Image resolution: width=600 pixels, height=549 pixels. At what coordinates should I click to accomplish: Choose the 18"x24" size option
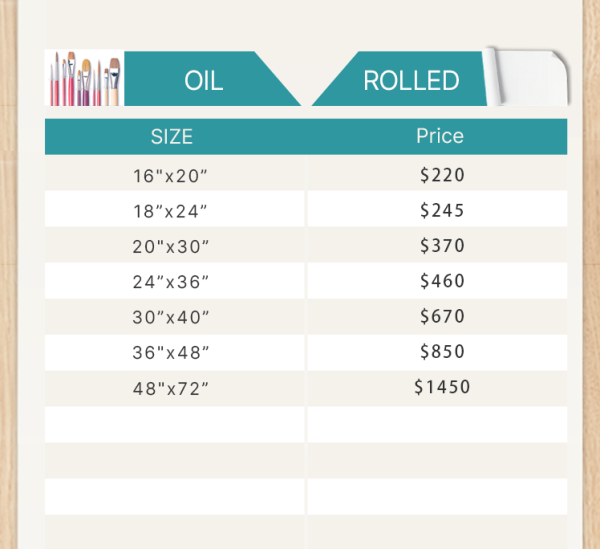point(171,211)
